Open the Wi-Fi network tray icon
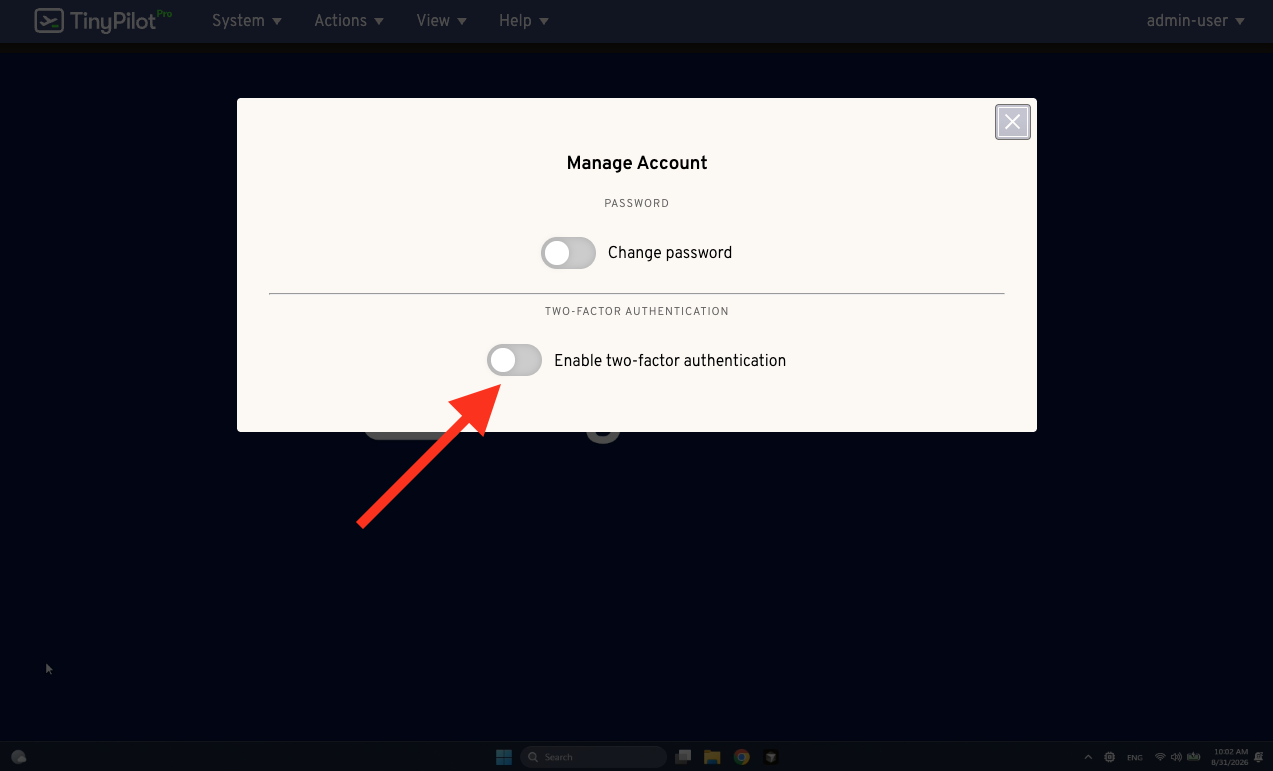Image resolution: width=1273 pixels, height=771 pixels. coord(1160,757)
